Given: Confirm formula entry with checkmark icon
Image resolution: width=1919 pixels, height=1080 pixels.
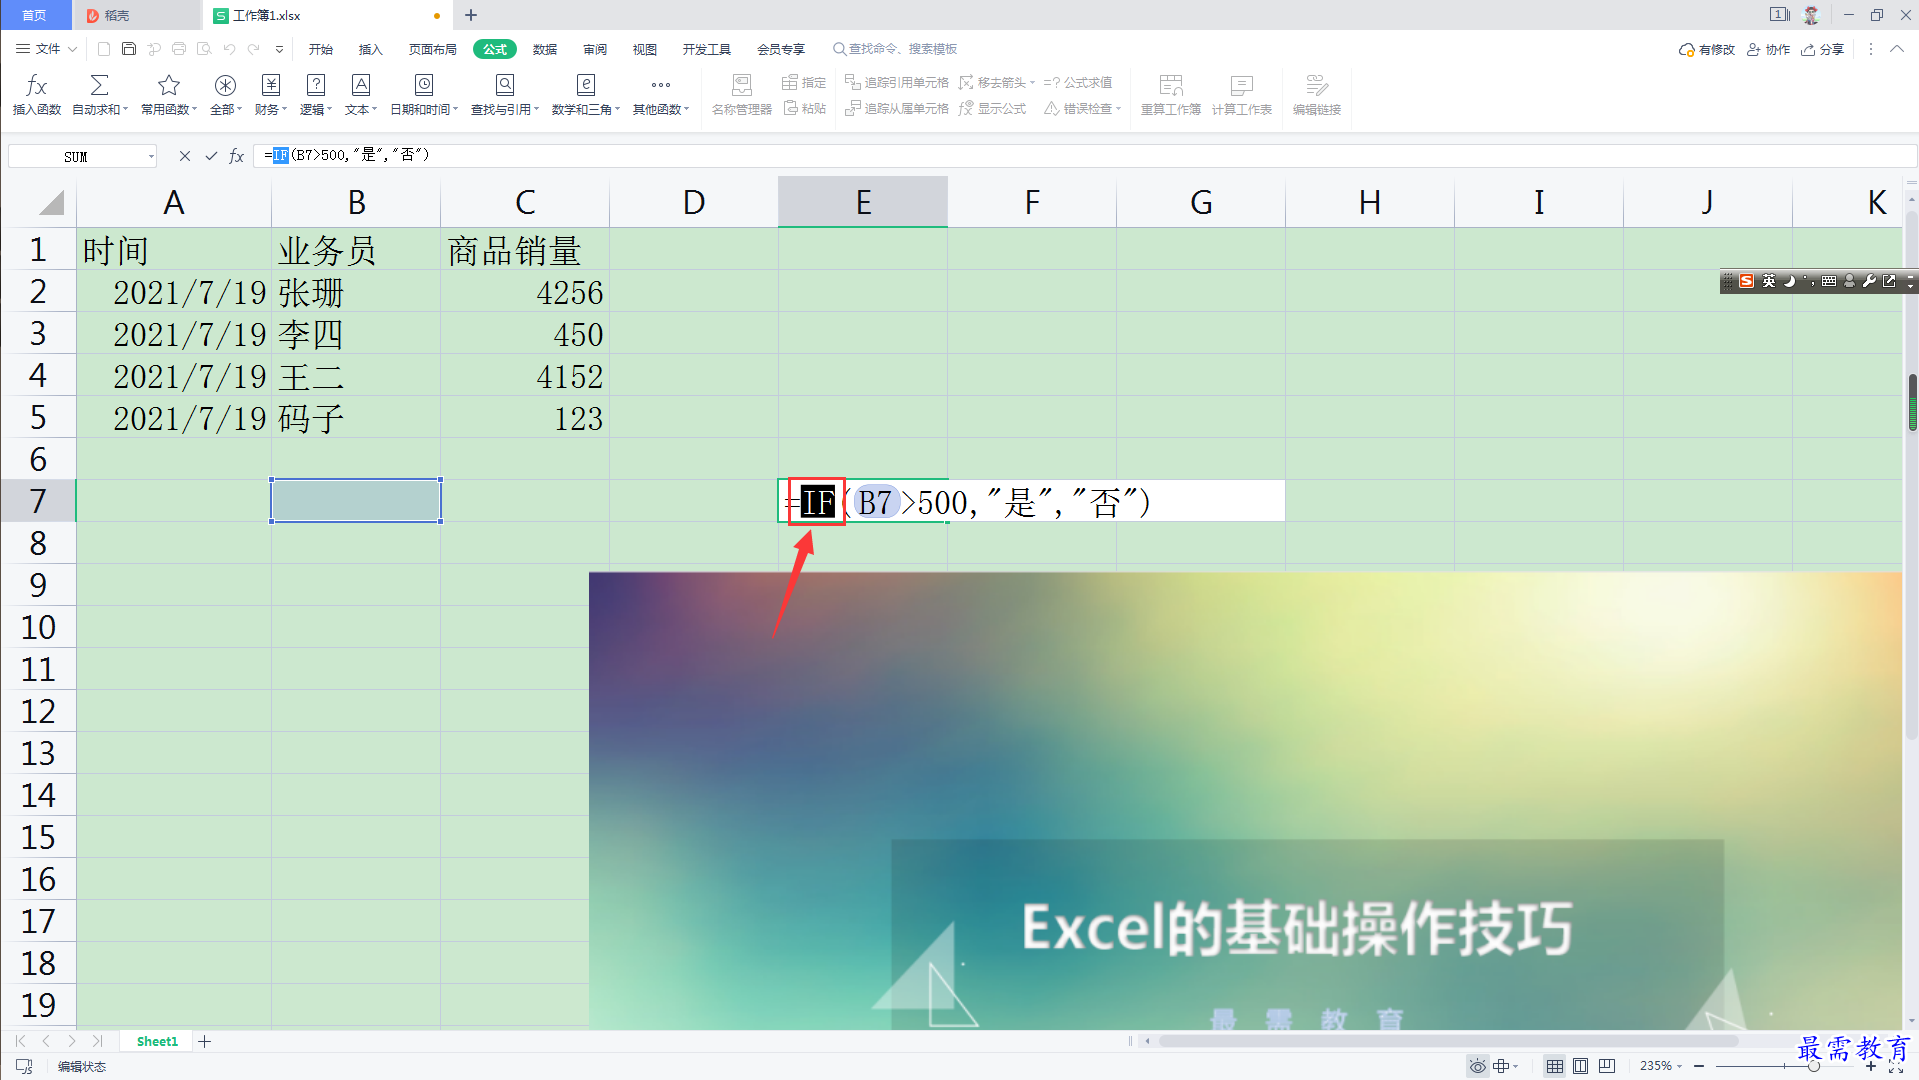Looking at the screenshot, I should pos(211,156).
